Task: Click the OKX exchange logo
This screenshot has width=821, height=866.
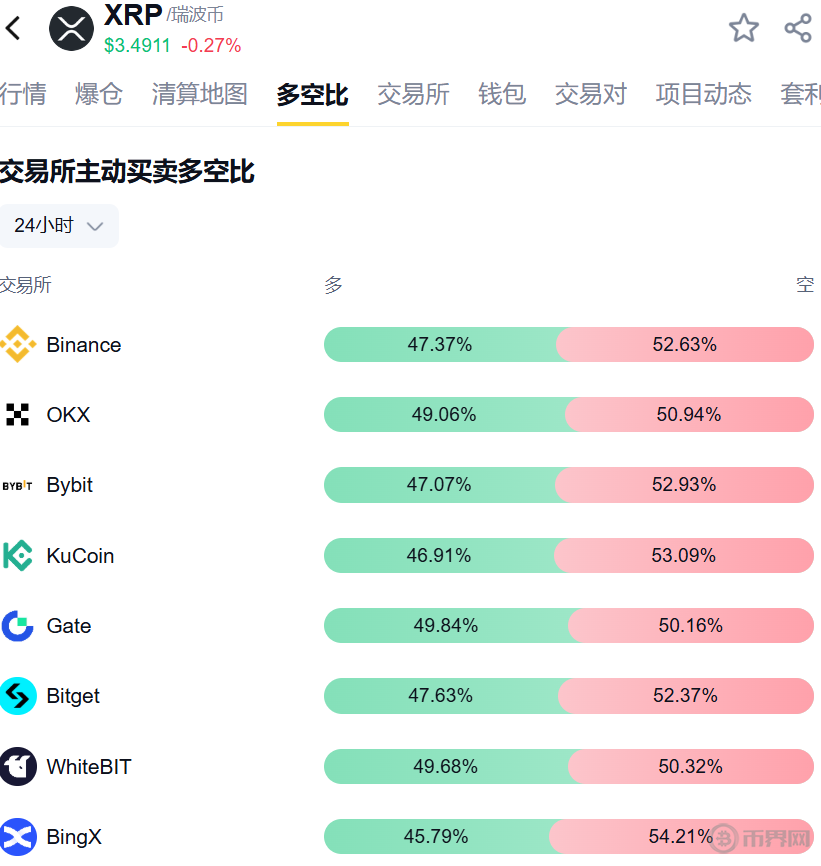Action: 18,415
